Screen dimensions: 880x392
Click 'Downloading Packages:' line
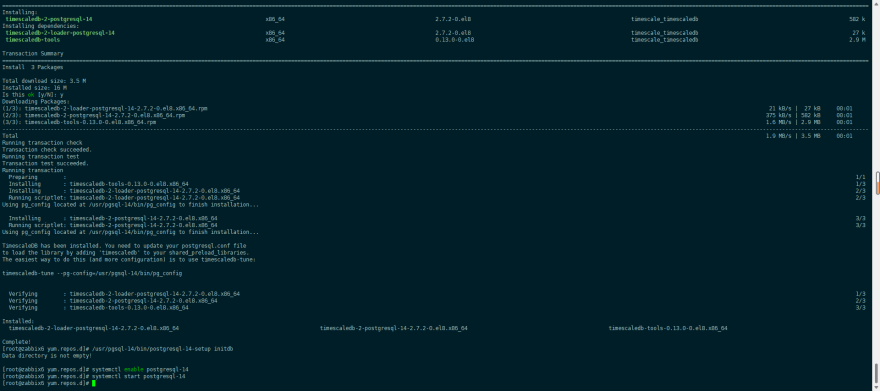(36, 102)
